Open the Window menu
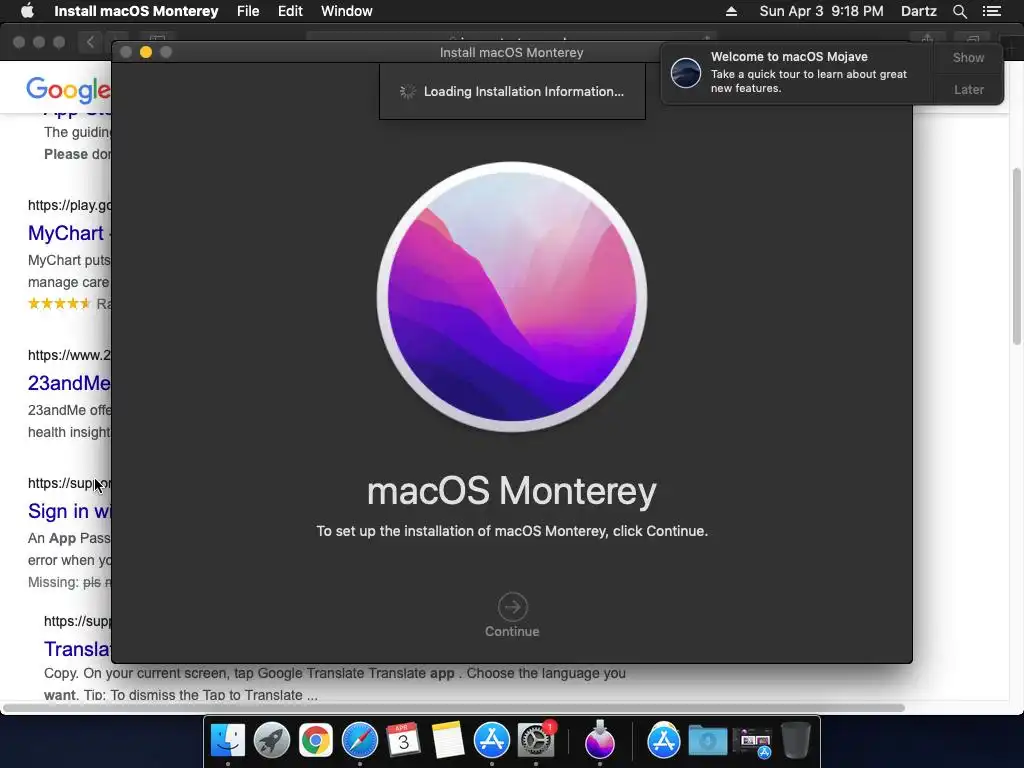This screenshot has height=768, width=1024. point(346,11)
